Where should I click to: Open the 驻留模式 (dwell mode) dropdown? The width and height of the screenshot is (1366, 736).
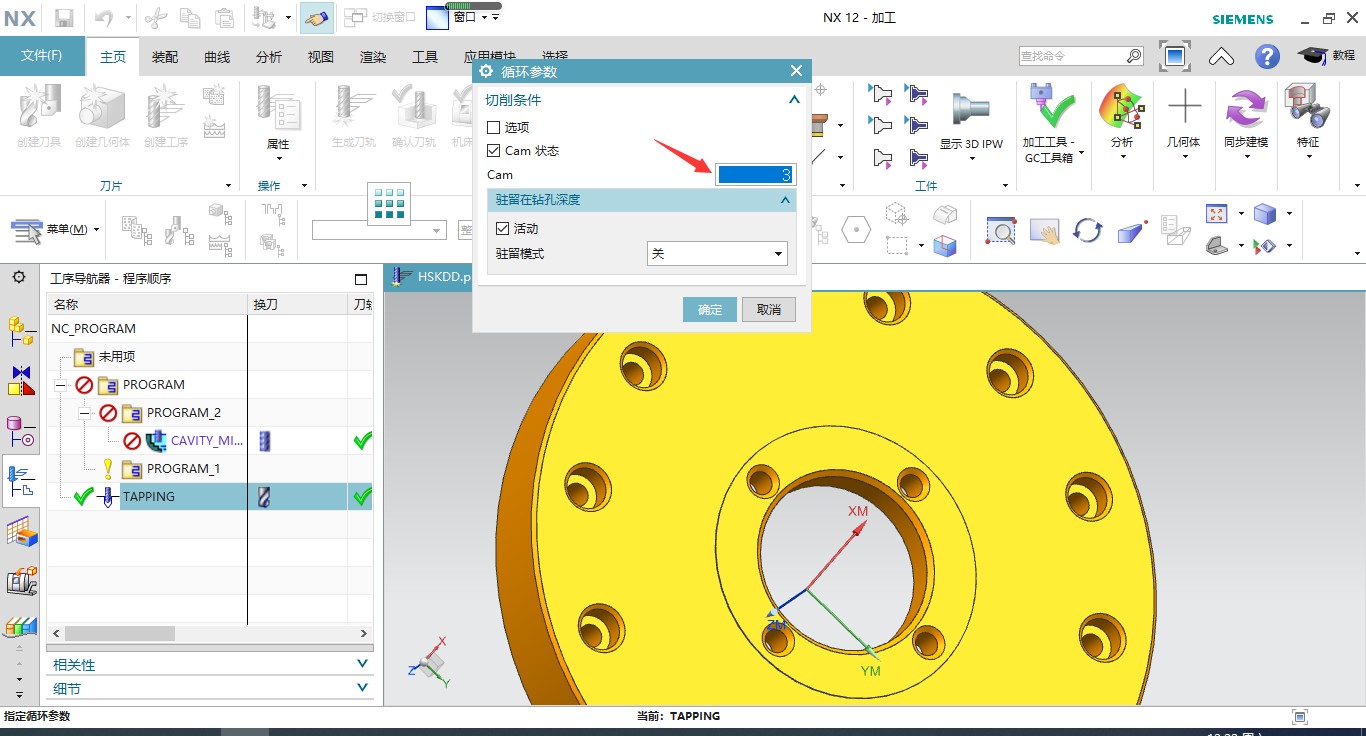[717, 254]
